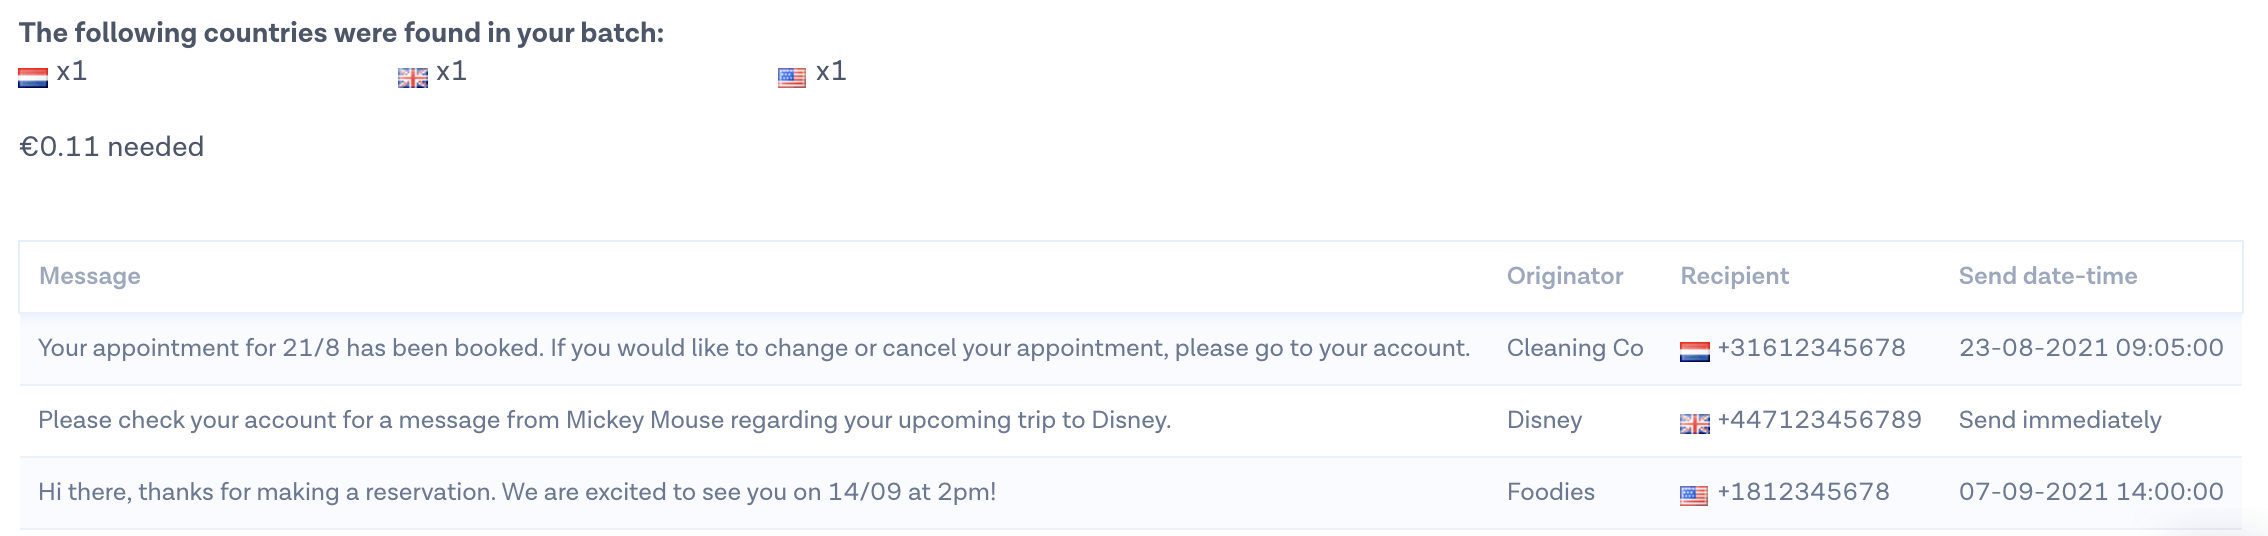The width and height of the screenshot is (2268, 536).
Task: Select the Mickey Mouse message text
Action: pos(604,420)
